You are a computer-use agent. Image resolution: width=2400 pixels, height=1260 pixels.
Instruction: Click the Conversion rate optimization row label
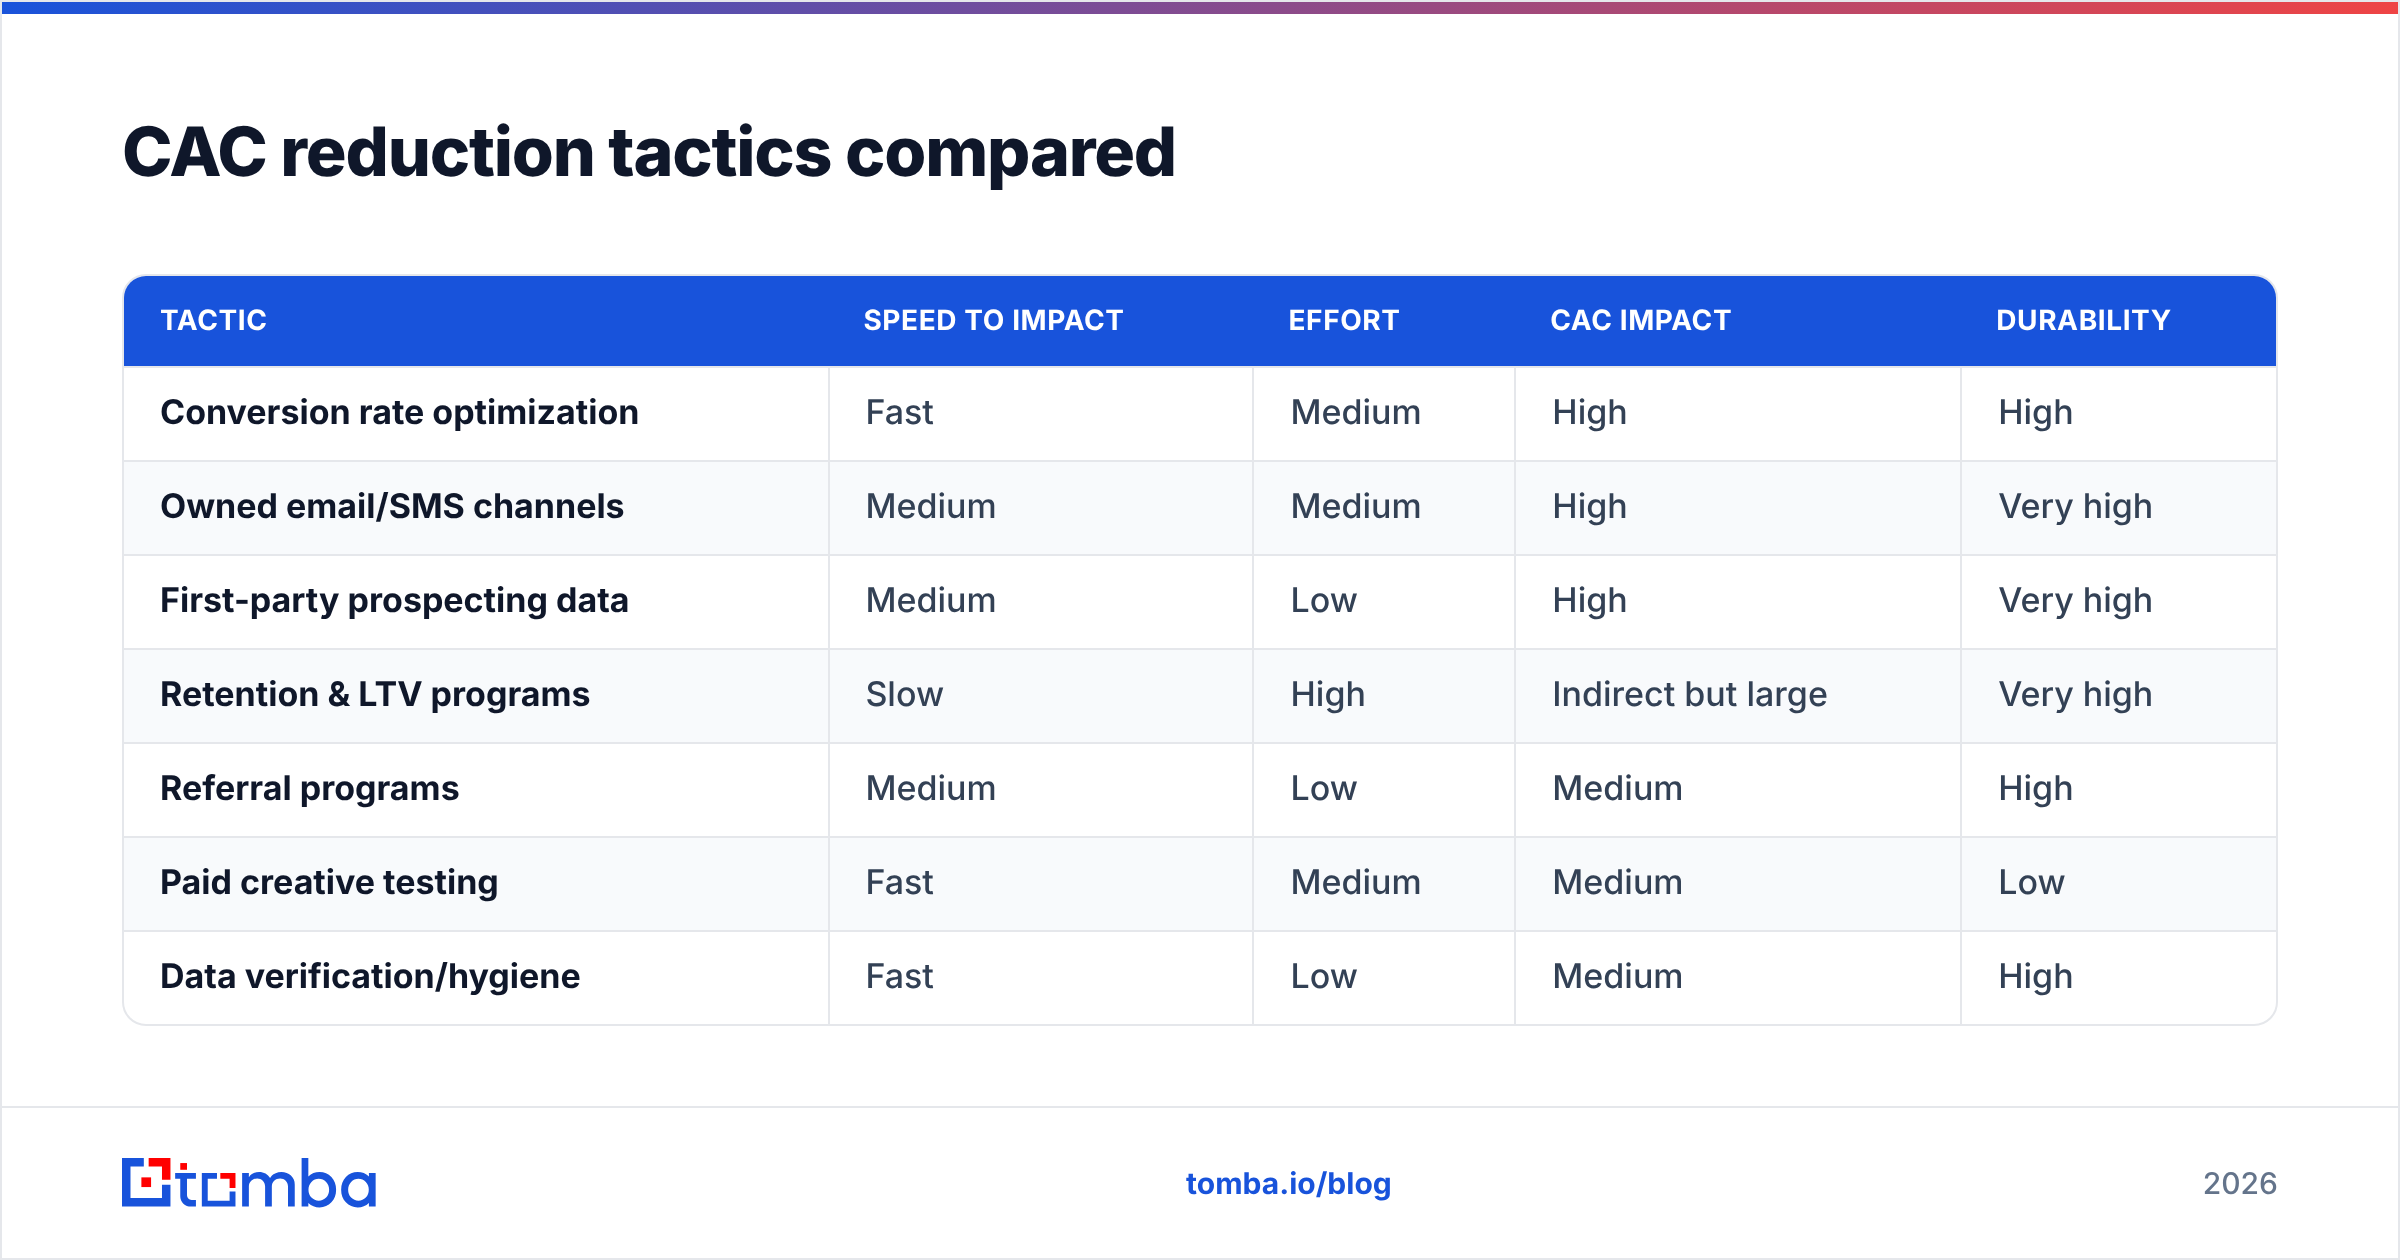[x=399, y=412]
